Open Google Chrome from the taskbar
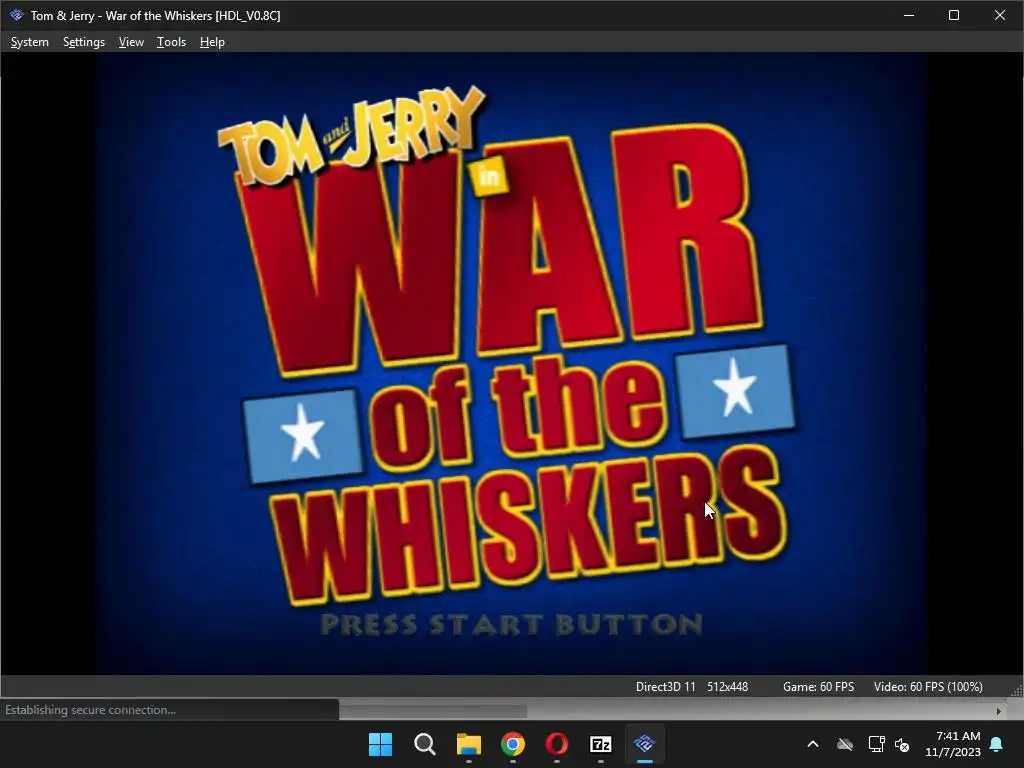 click(513, 744)
